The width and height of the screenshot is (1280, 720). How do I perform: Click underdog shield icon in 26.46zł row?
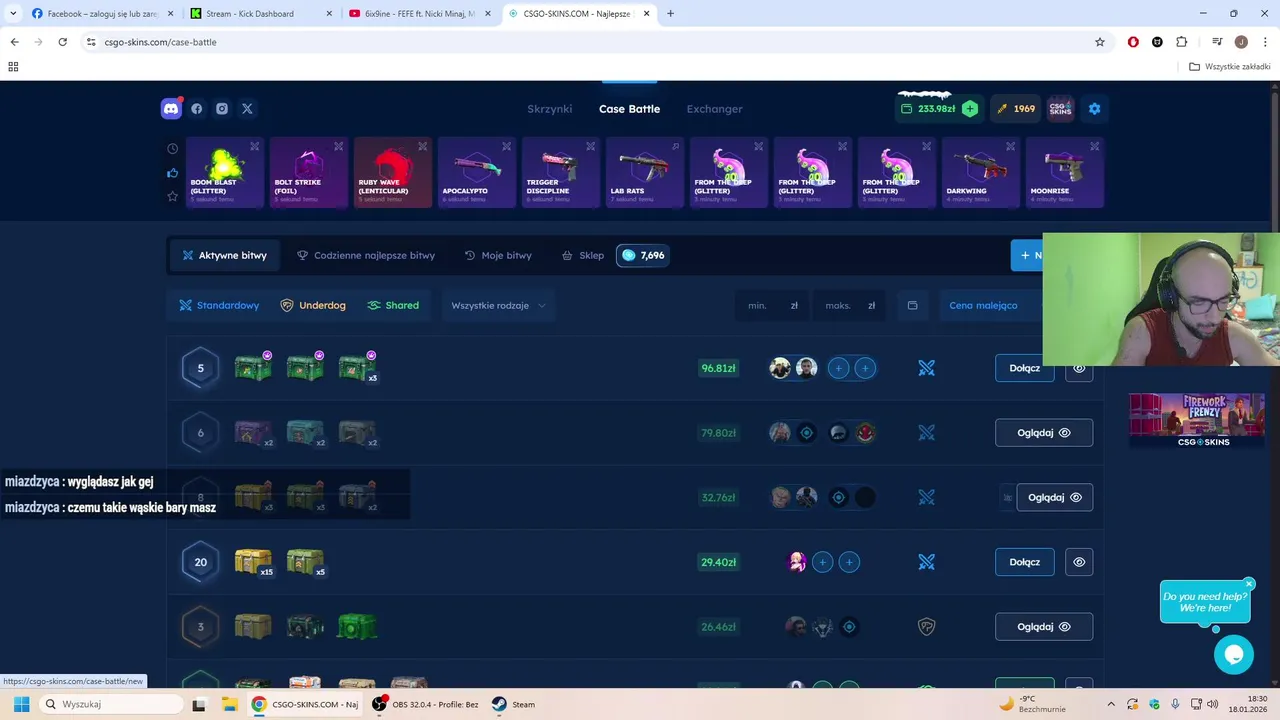[927, 627]
